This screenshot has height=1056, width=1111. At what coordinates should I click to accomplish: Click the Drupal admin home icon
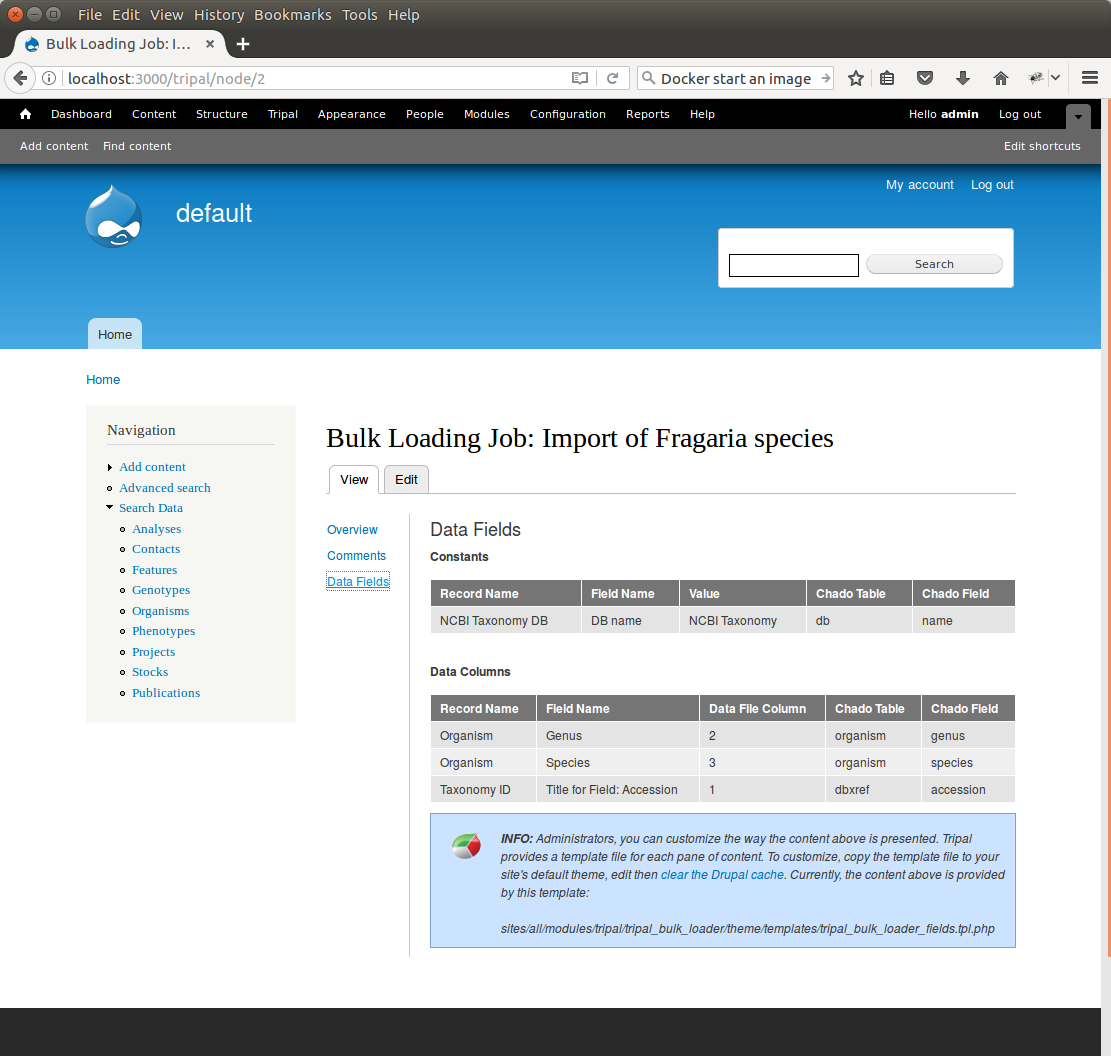pyautogui.click(x=25, y=114)
